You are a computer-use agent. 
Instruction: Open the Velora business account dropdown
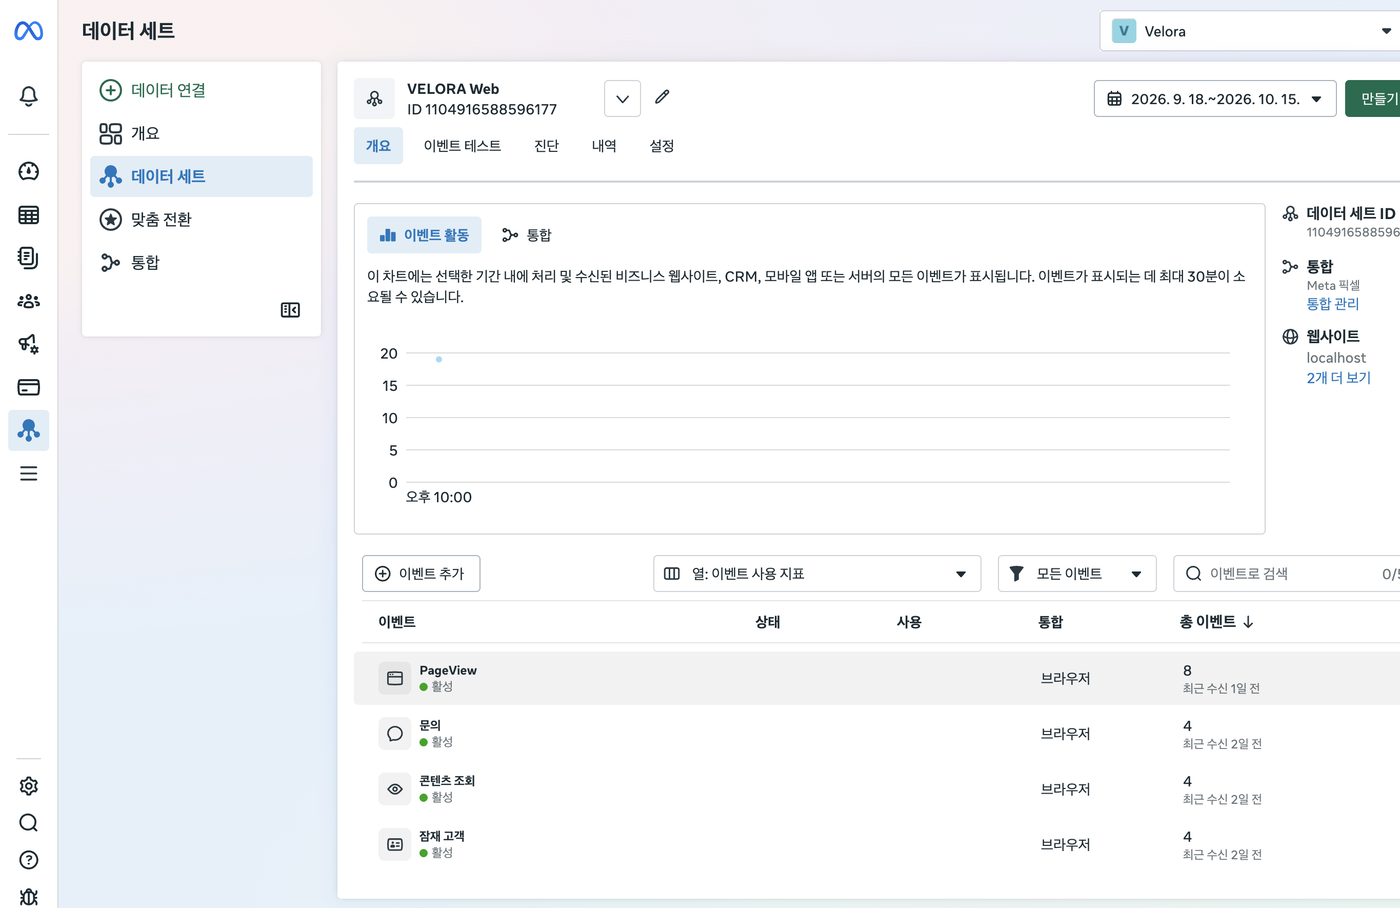(1250, 31)
